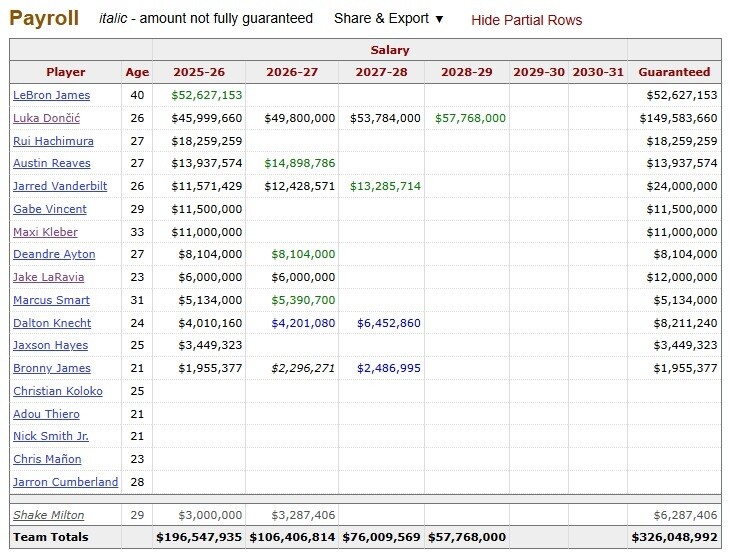Select Rui Hachimura's $18,259,259 2025-26 salary
The image size is (732, 555).
206,141
